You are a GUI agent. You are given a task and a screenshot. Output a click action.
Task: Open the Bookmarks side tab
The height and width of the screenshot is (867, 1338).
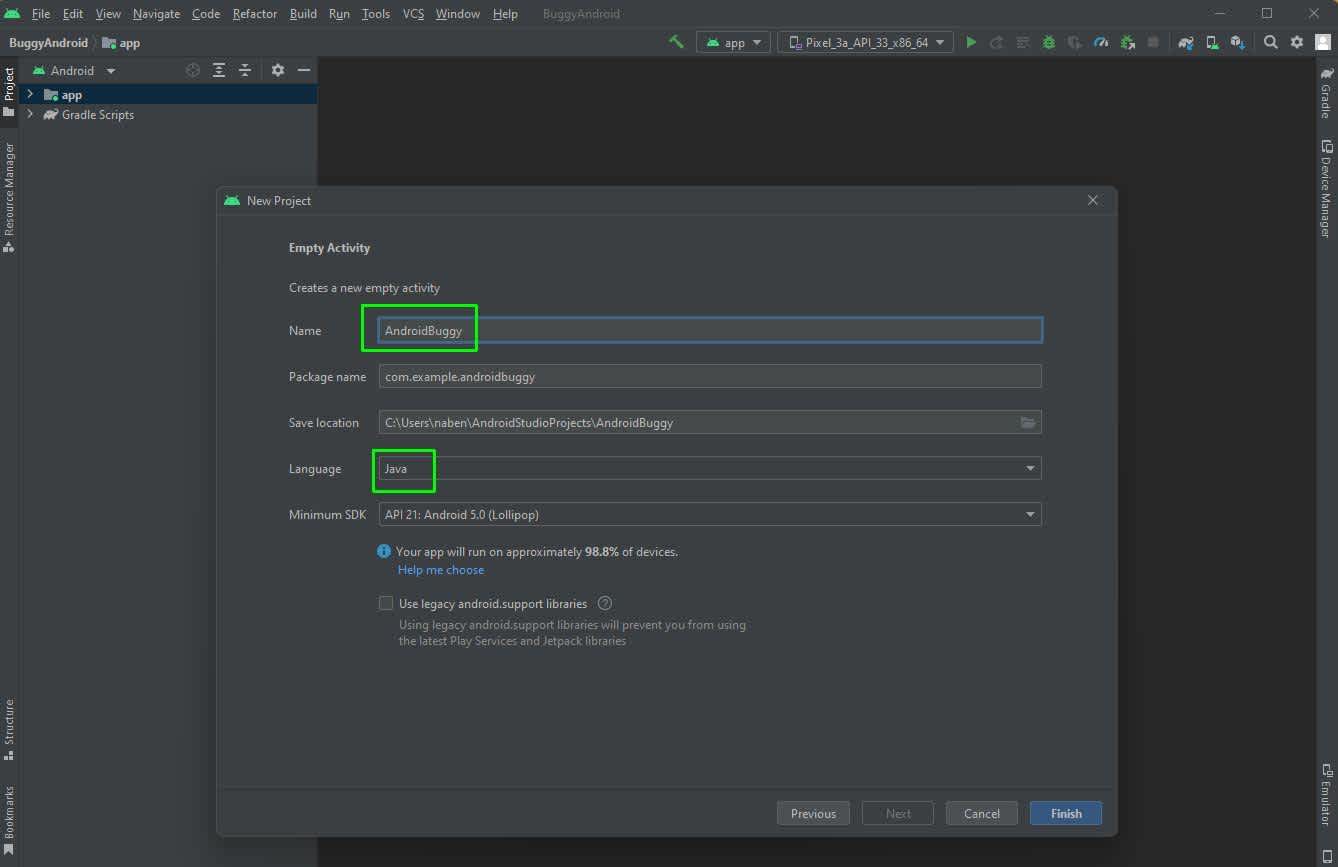9,820
